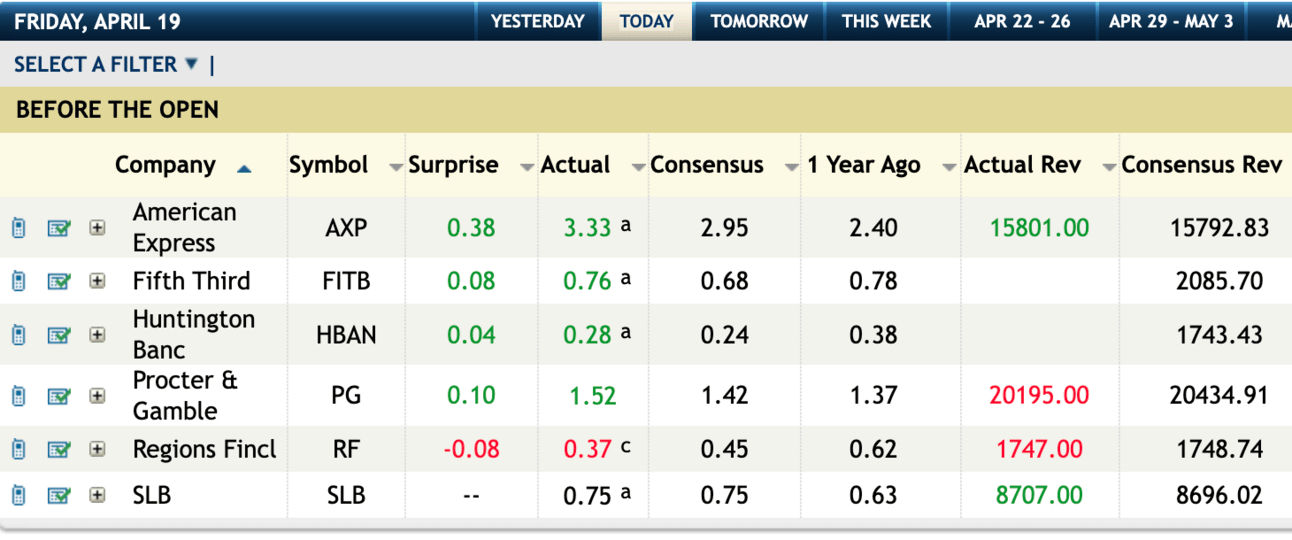Click the calendar checkmark icon for Fifth Third
Image resolution: width=1292 pixels, height=540 pixels.
(59, 281)
